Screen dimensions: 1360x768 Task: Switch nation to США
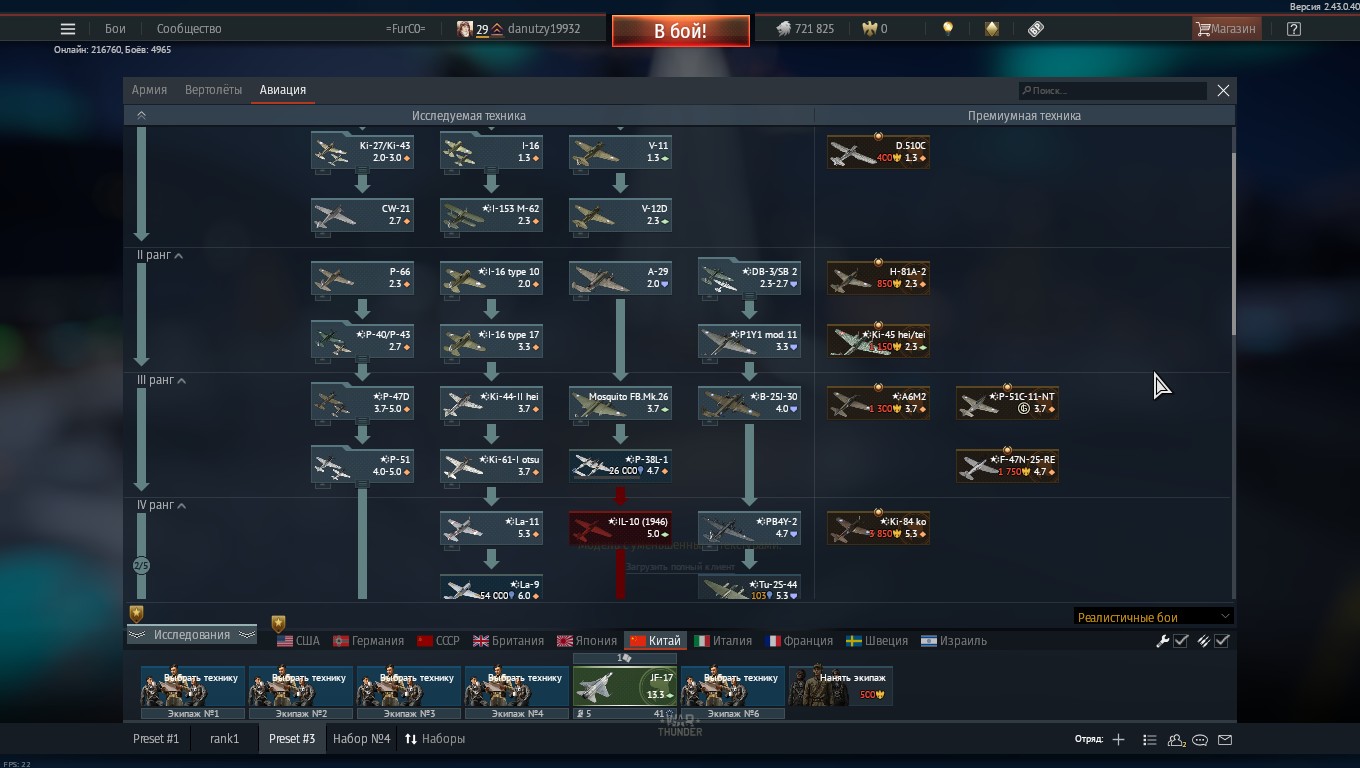pos(298,641)
